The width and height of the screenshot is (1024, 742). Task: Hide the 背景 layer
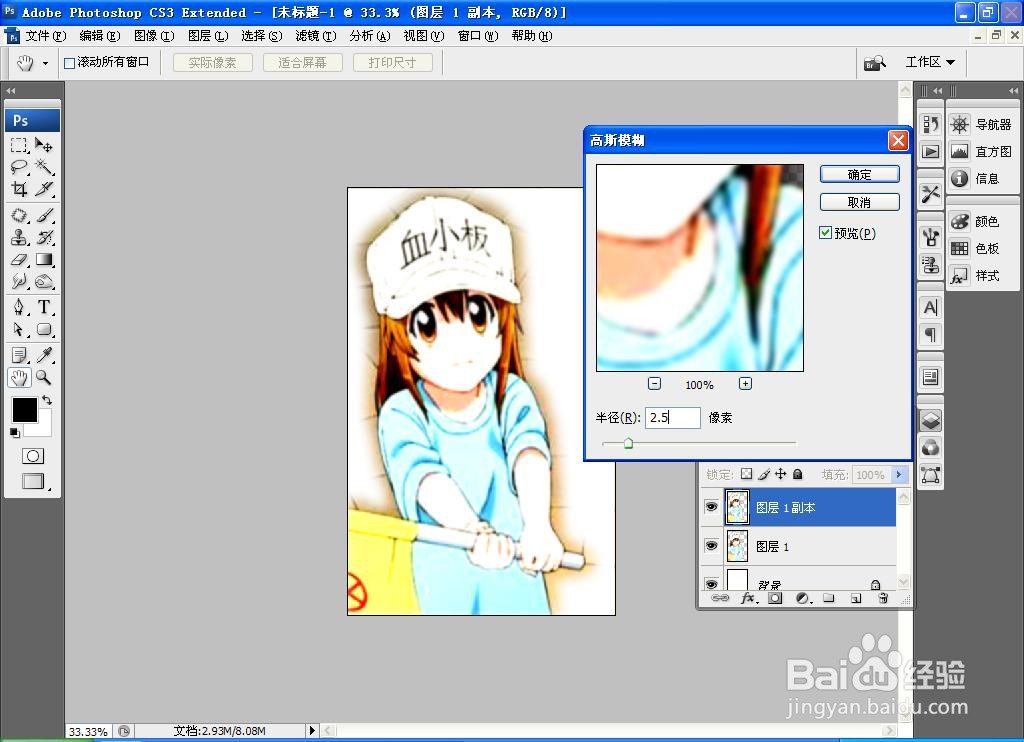tap(711, 583)
